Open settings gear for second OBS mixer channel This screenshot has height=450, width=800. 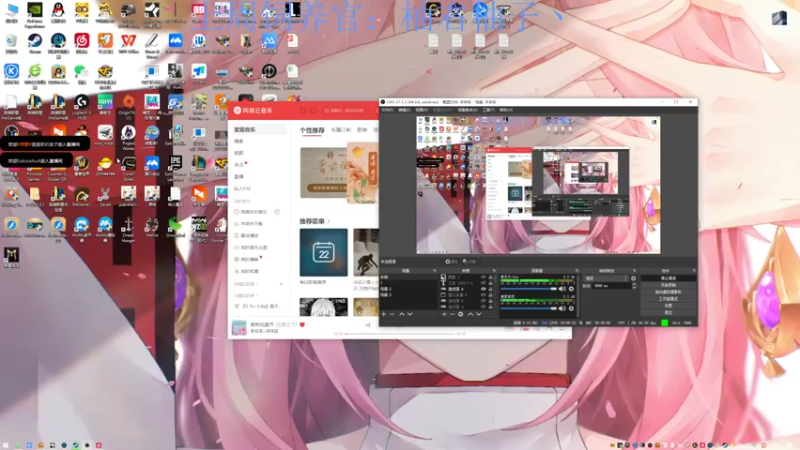[571, 308]
